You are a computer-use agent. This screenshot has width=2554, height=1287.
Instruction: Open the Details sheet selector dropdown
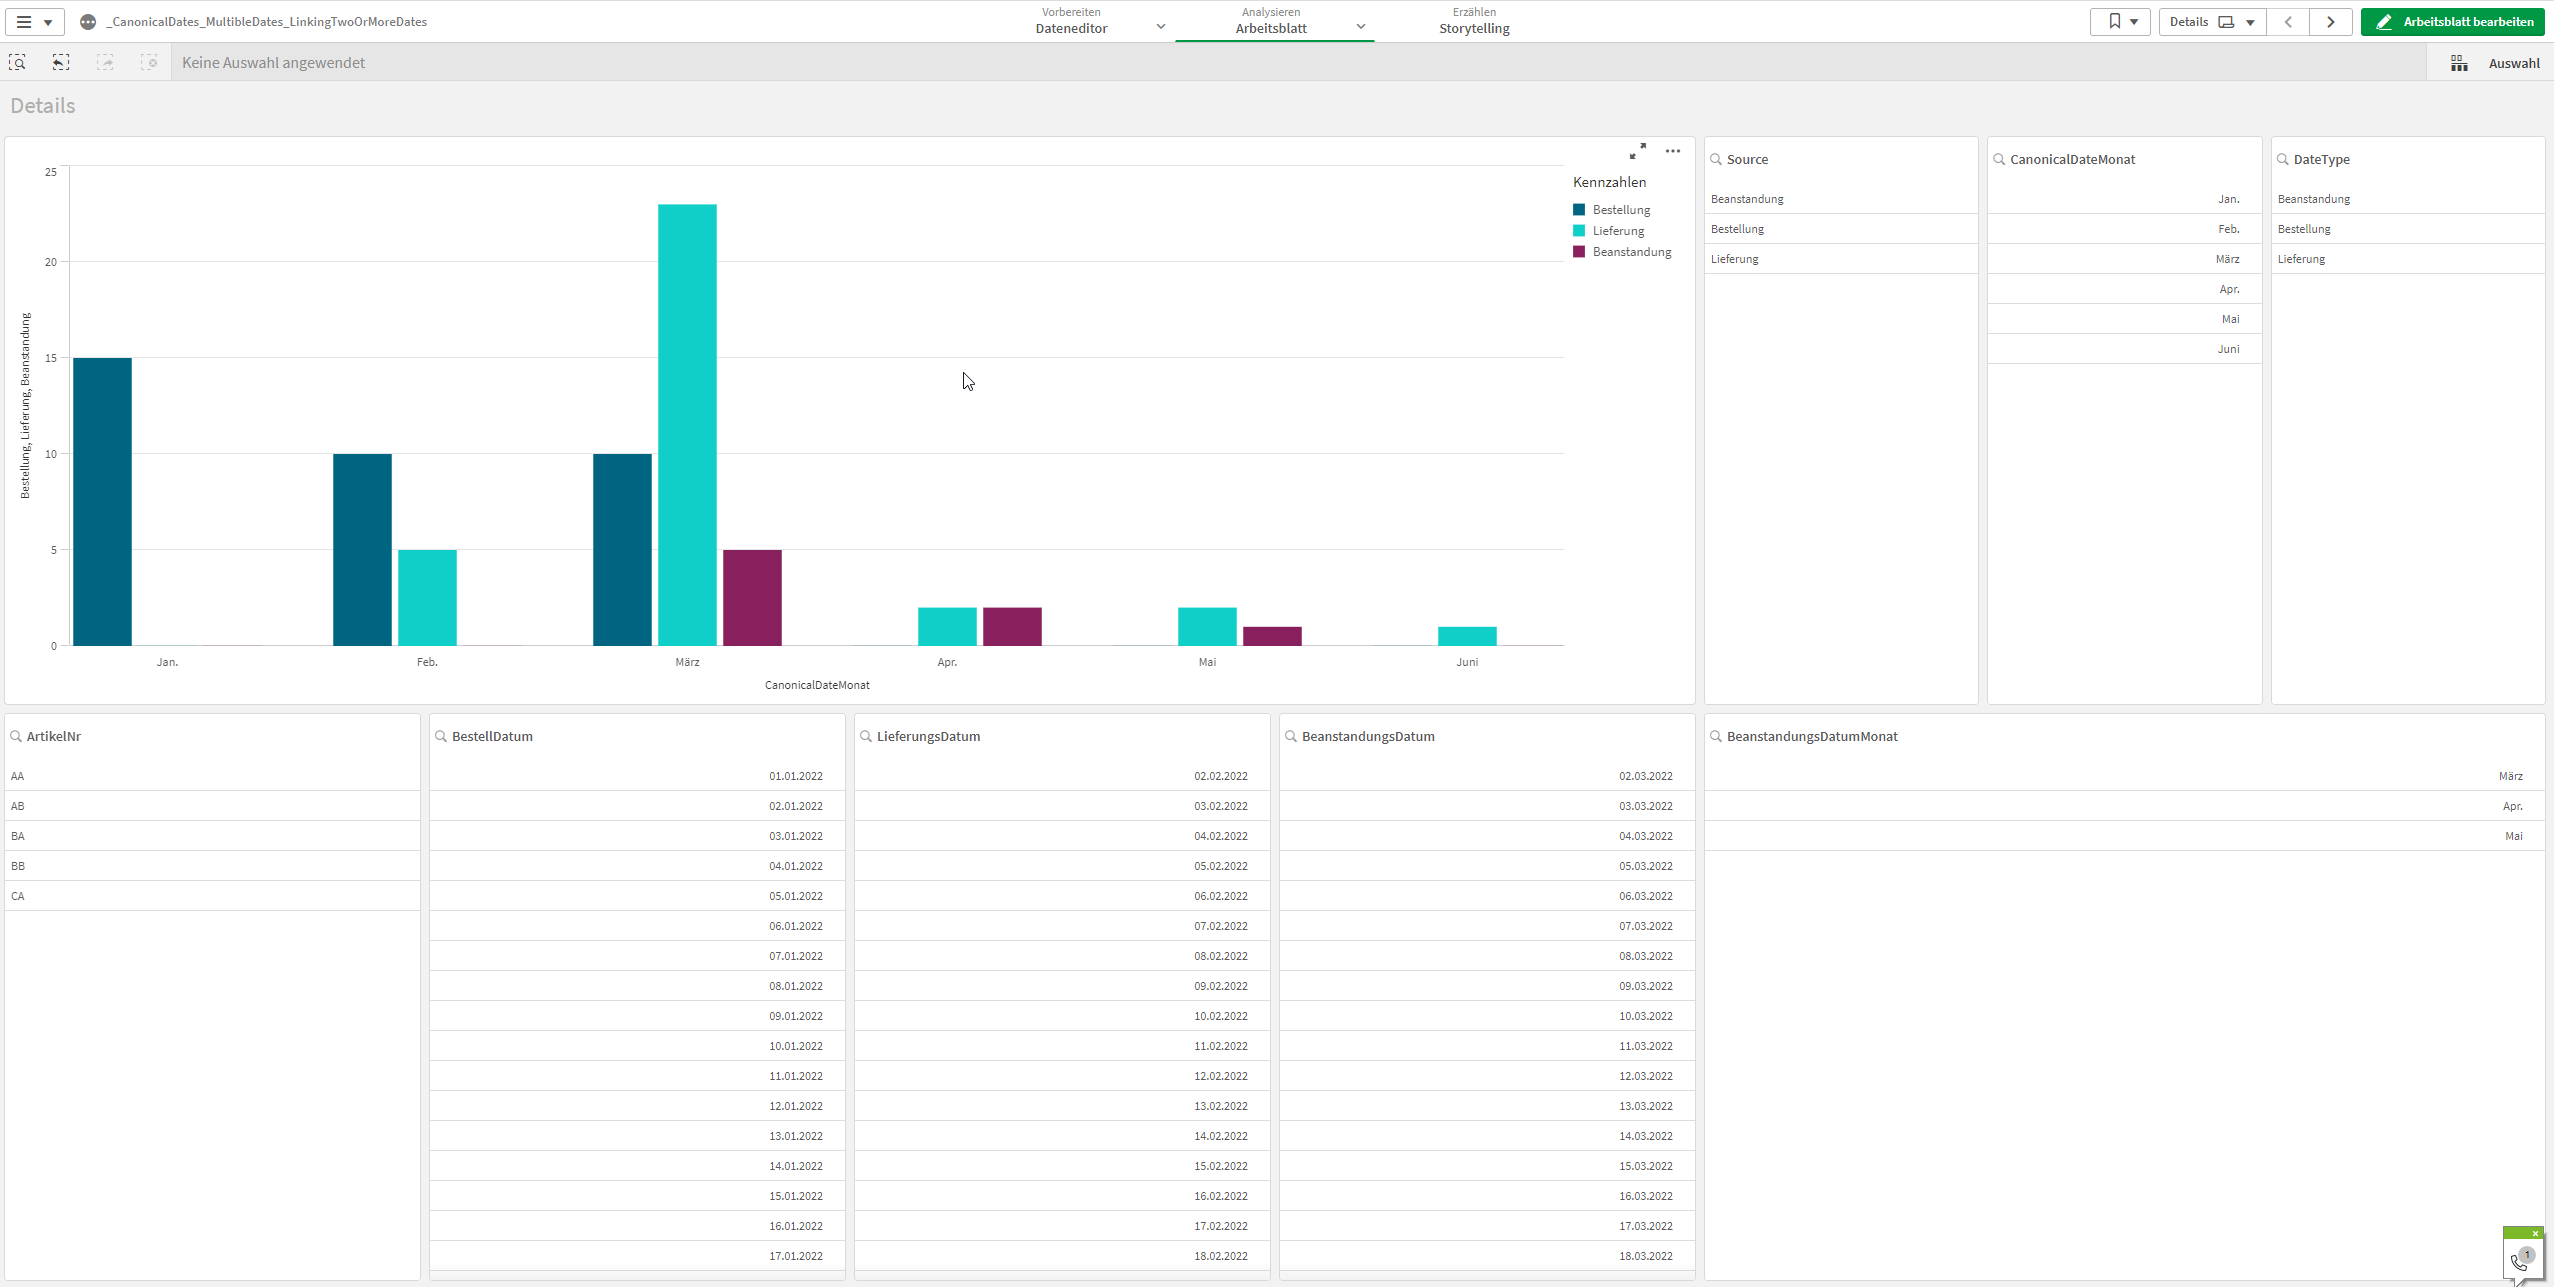(x=2212, y=22)
